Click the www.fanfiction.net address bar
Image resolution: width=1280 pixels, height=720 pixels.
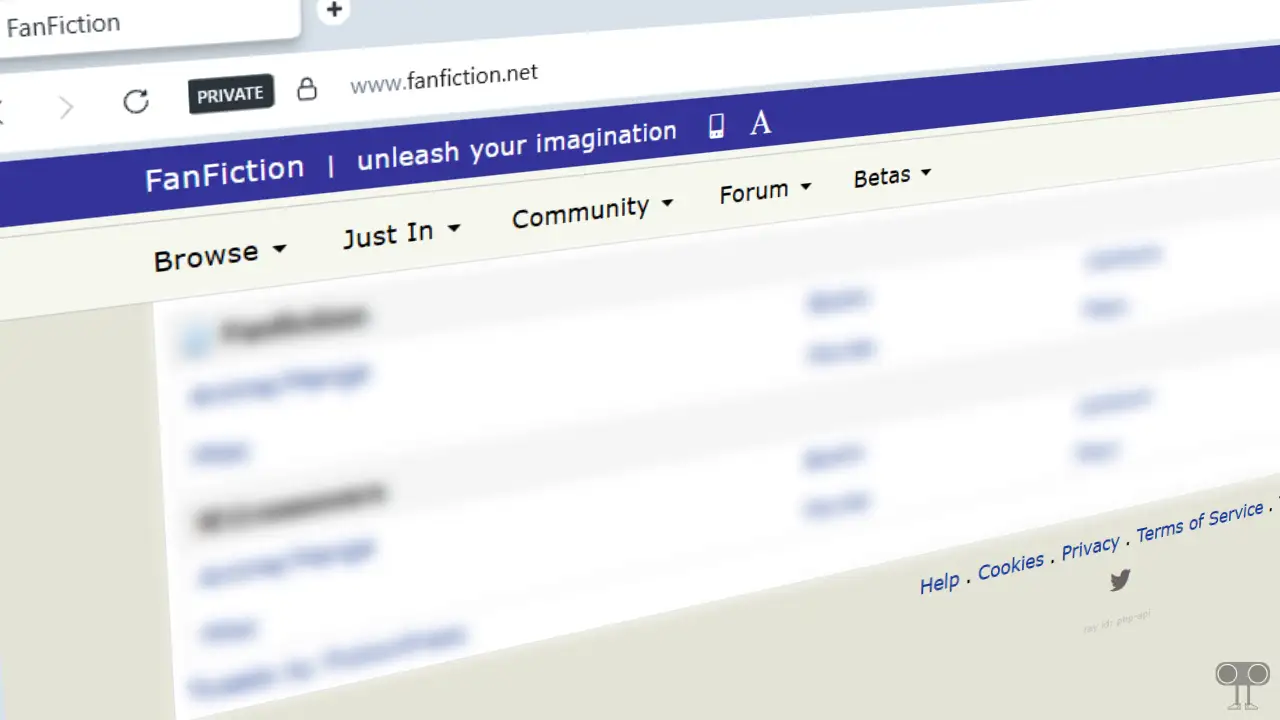[444, 79]
